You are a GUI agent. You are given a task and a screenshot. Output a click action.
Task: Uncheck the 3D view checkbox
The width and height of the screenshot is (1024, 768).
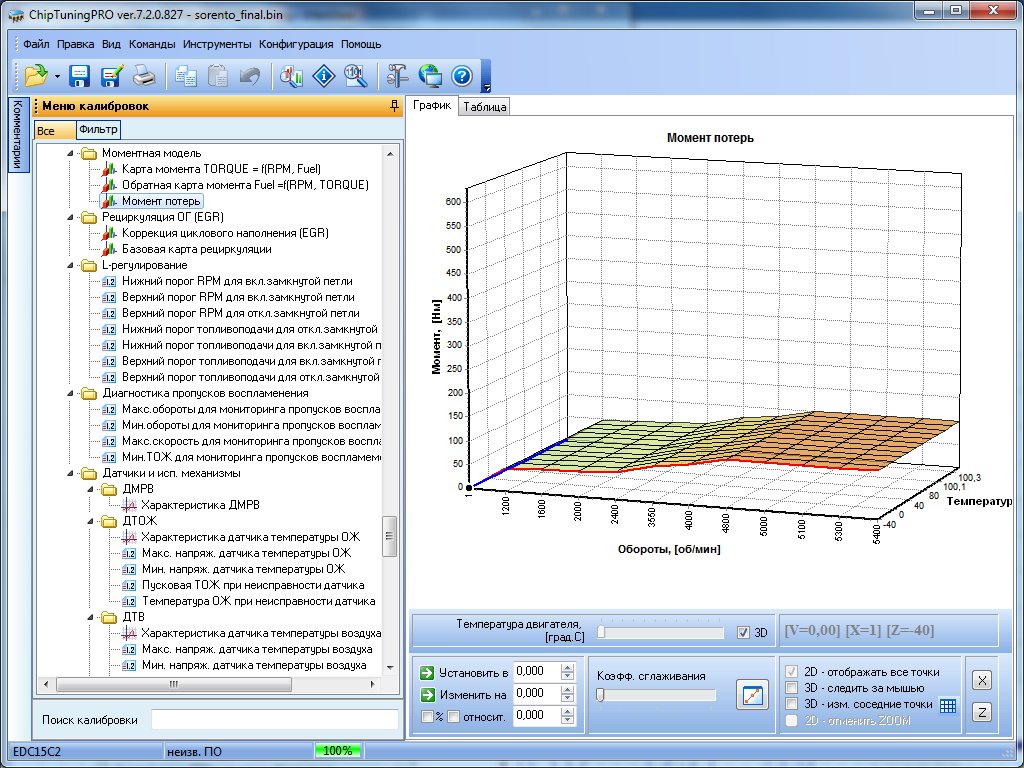(742, 632)
